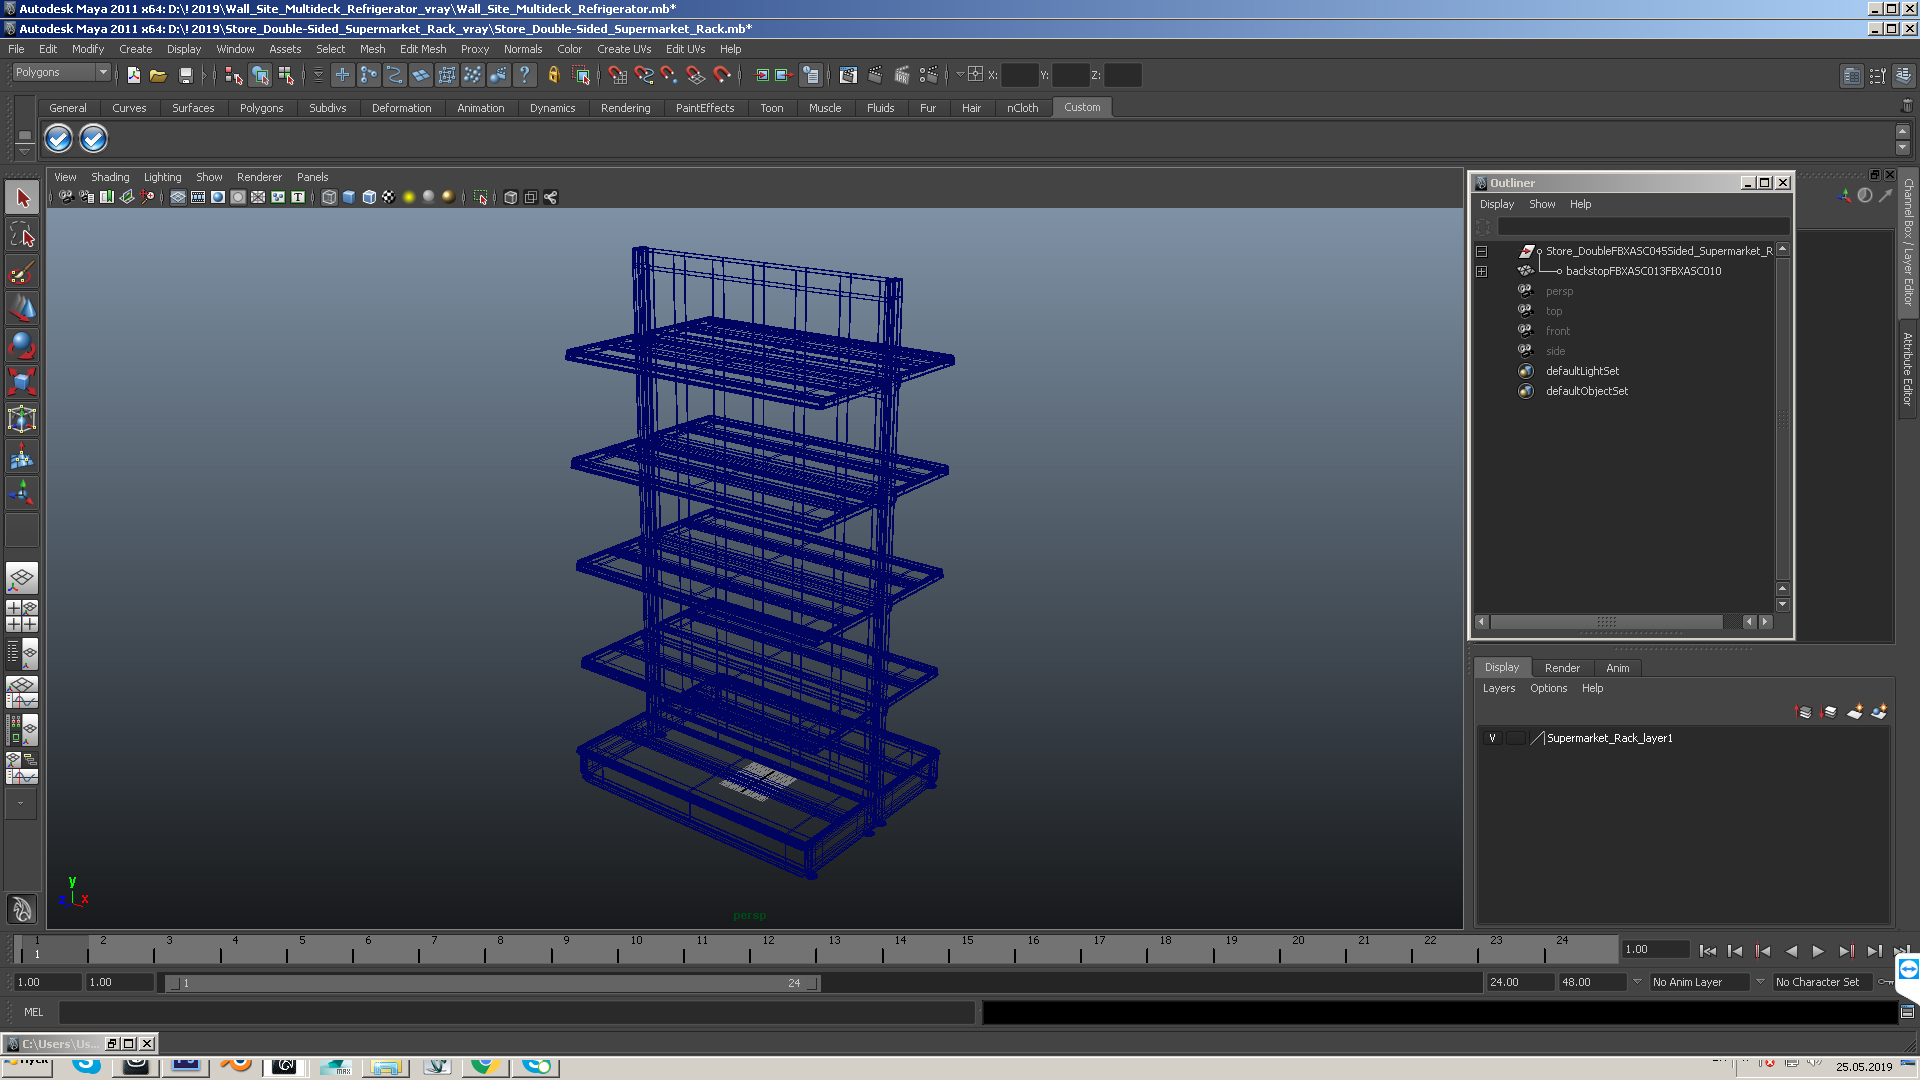This screenshot has height=1080, width=1920.
Task: Select the arrow Select tool in toolbox
Action: pyautogui.click(x=22, y=198)
